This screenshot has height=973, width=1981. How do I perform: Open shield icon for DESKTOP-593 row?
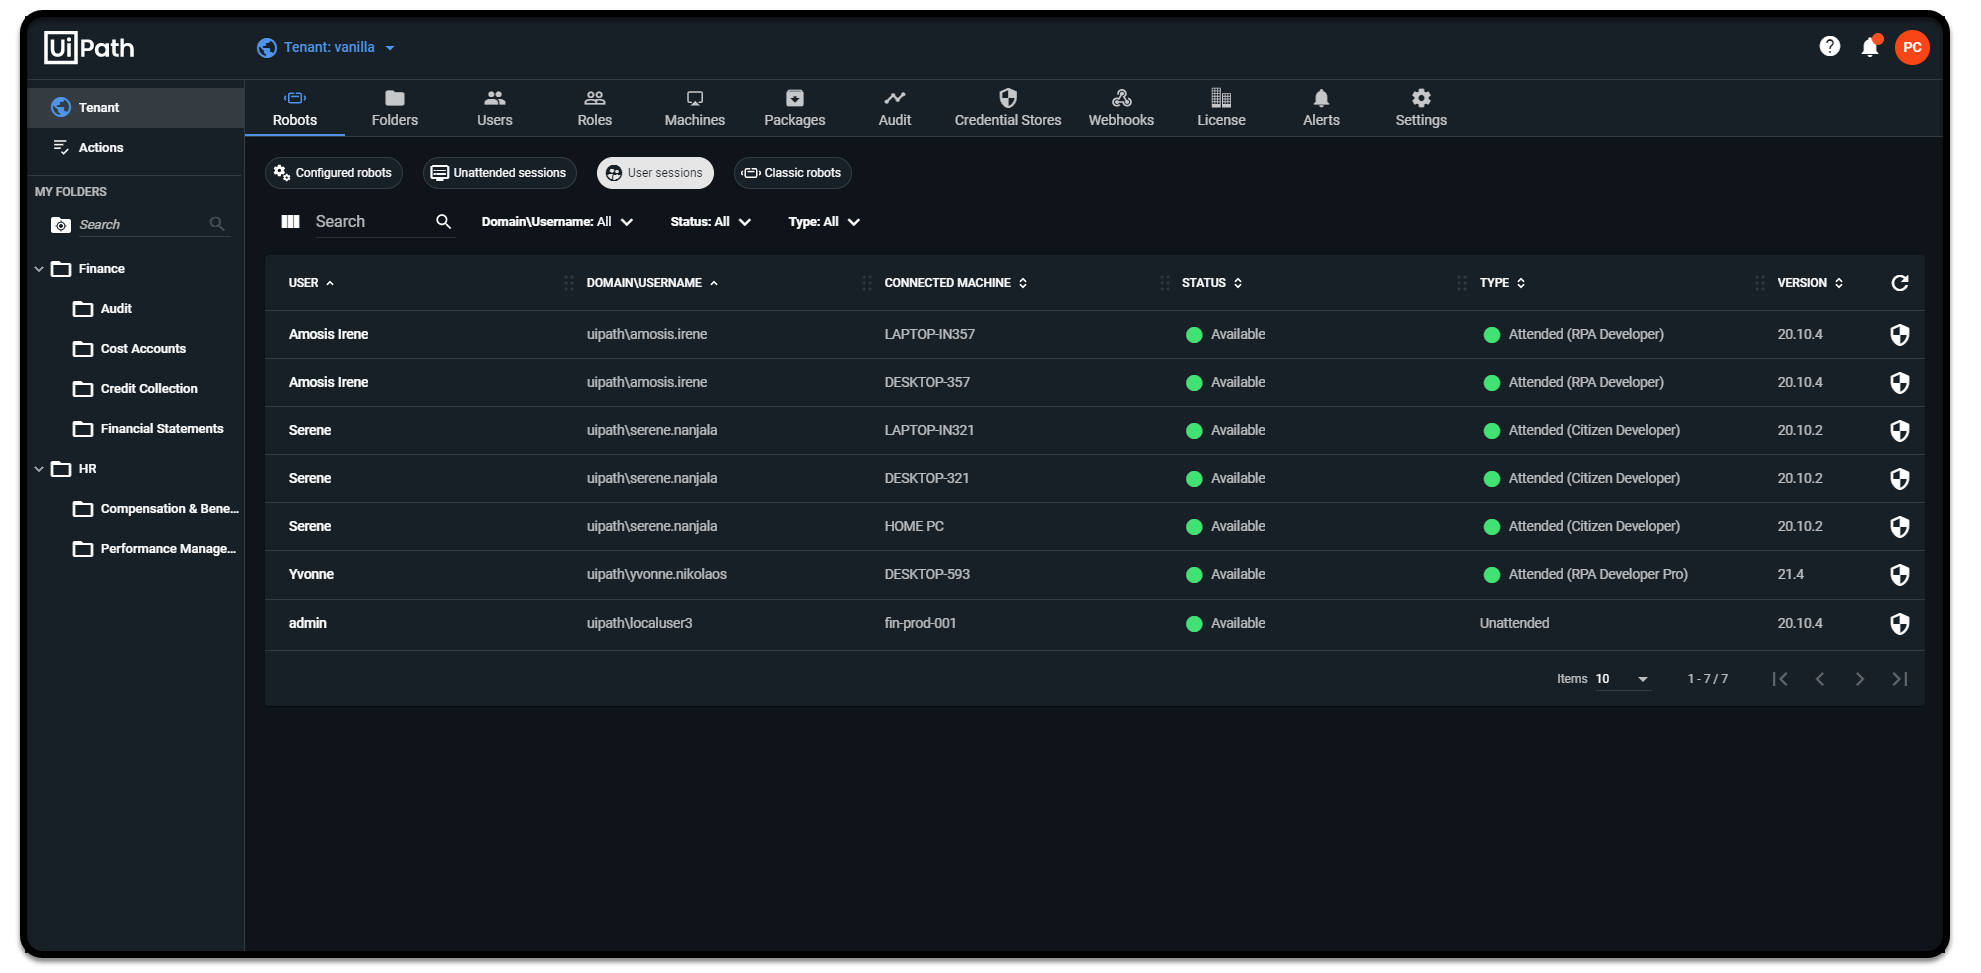1900,575
